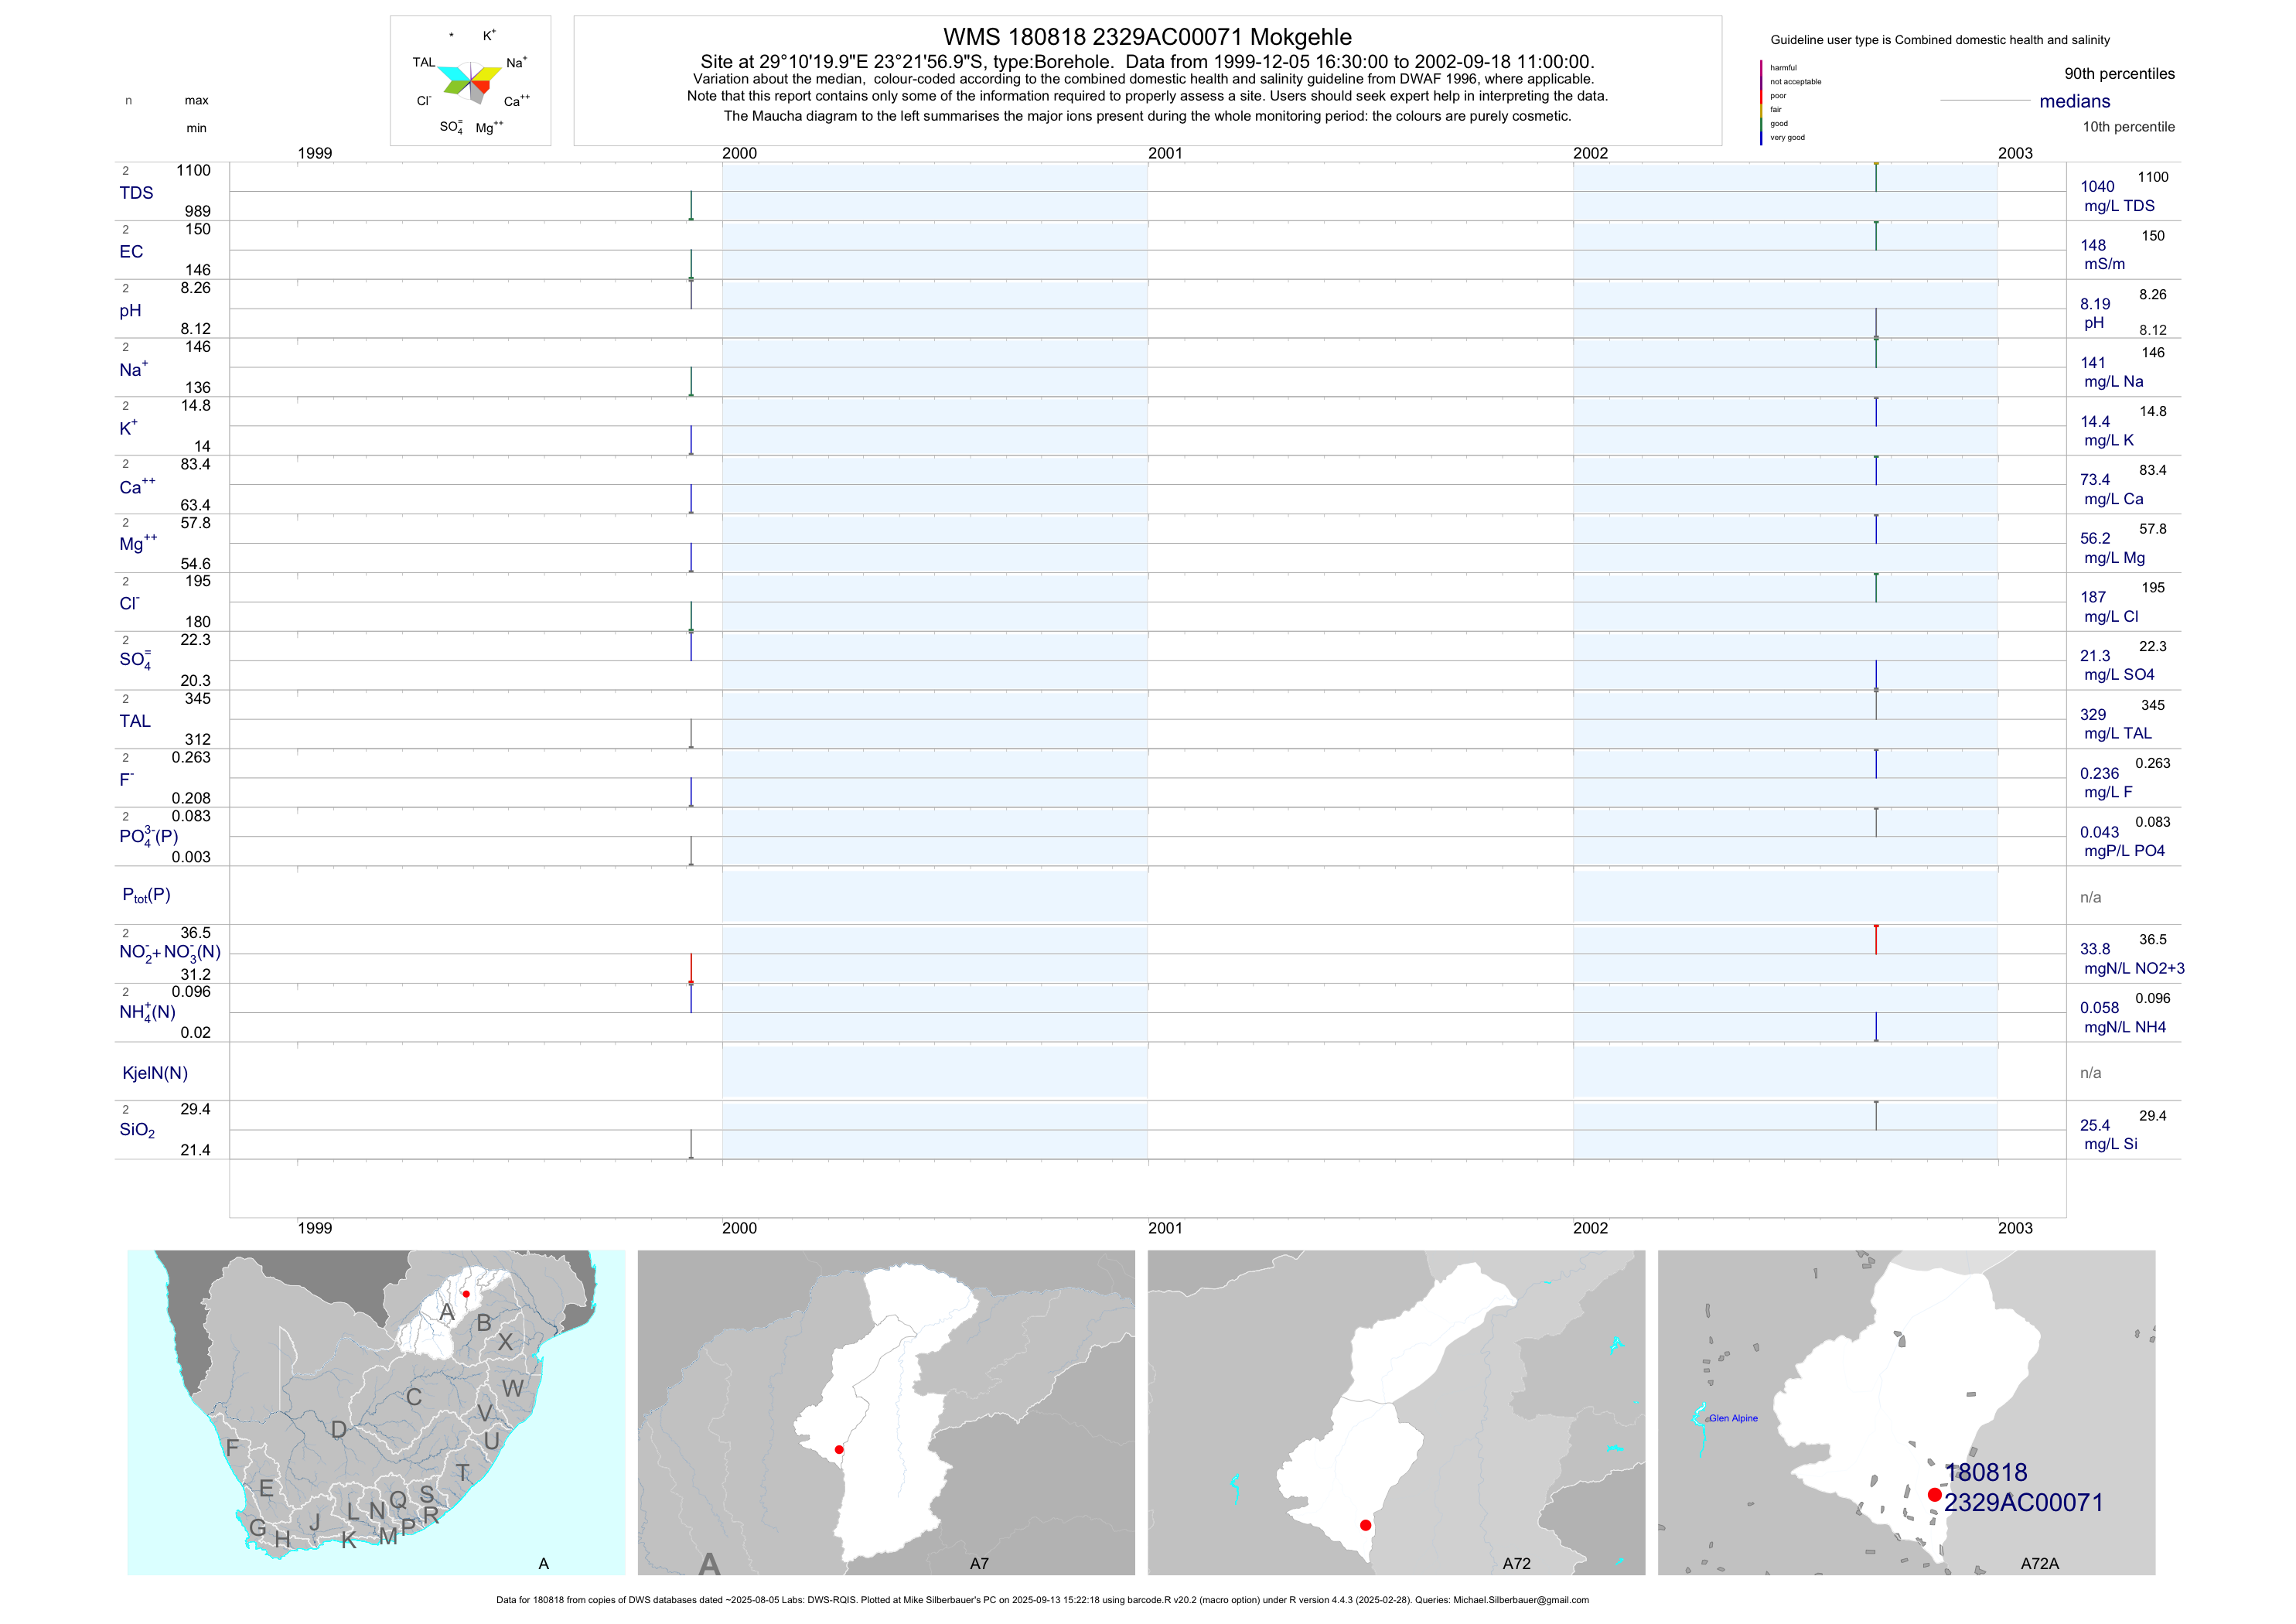Open the A72A catchment map thumbnail

(1906, 1412)
